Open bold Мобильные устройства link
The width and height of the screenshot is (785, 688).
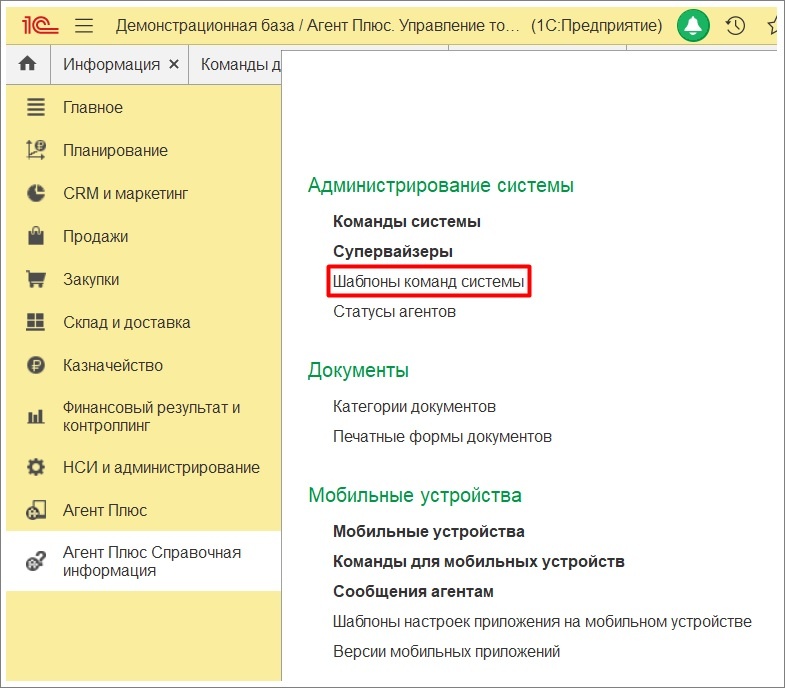tap(429, 531)
